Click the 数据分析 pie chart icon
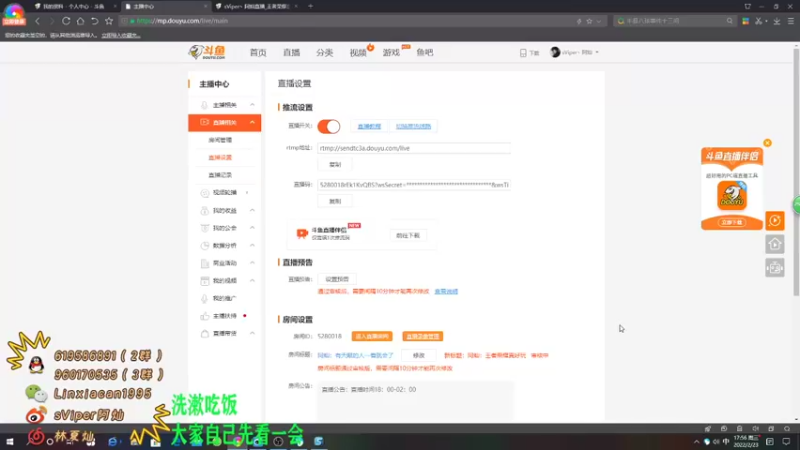Image resolution: width=800 pixels, height=450 pixels. point(204,245)
